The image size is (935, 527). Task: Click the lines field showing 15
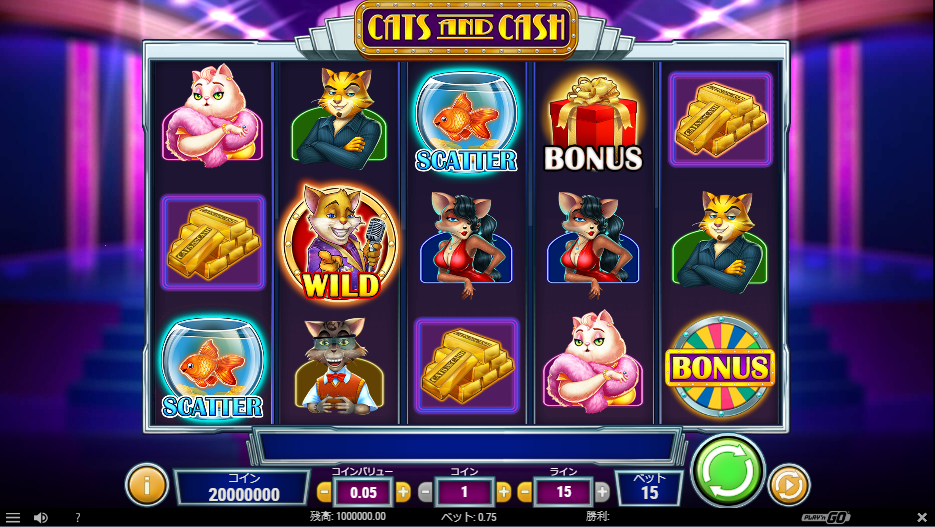tap(564, 492)
